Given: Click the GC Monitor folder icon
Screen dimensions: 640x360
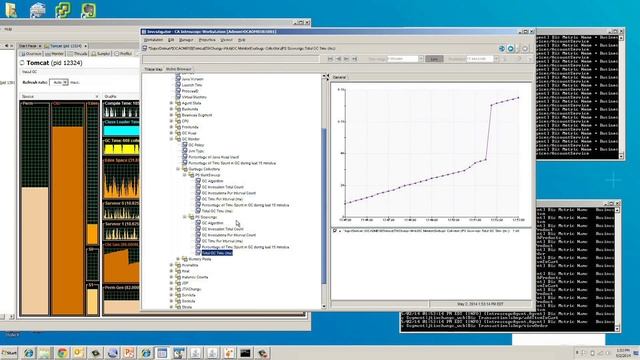Looking at the screenshot, I should tap(178, 139).
